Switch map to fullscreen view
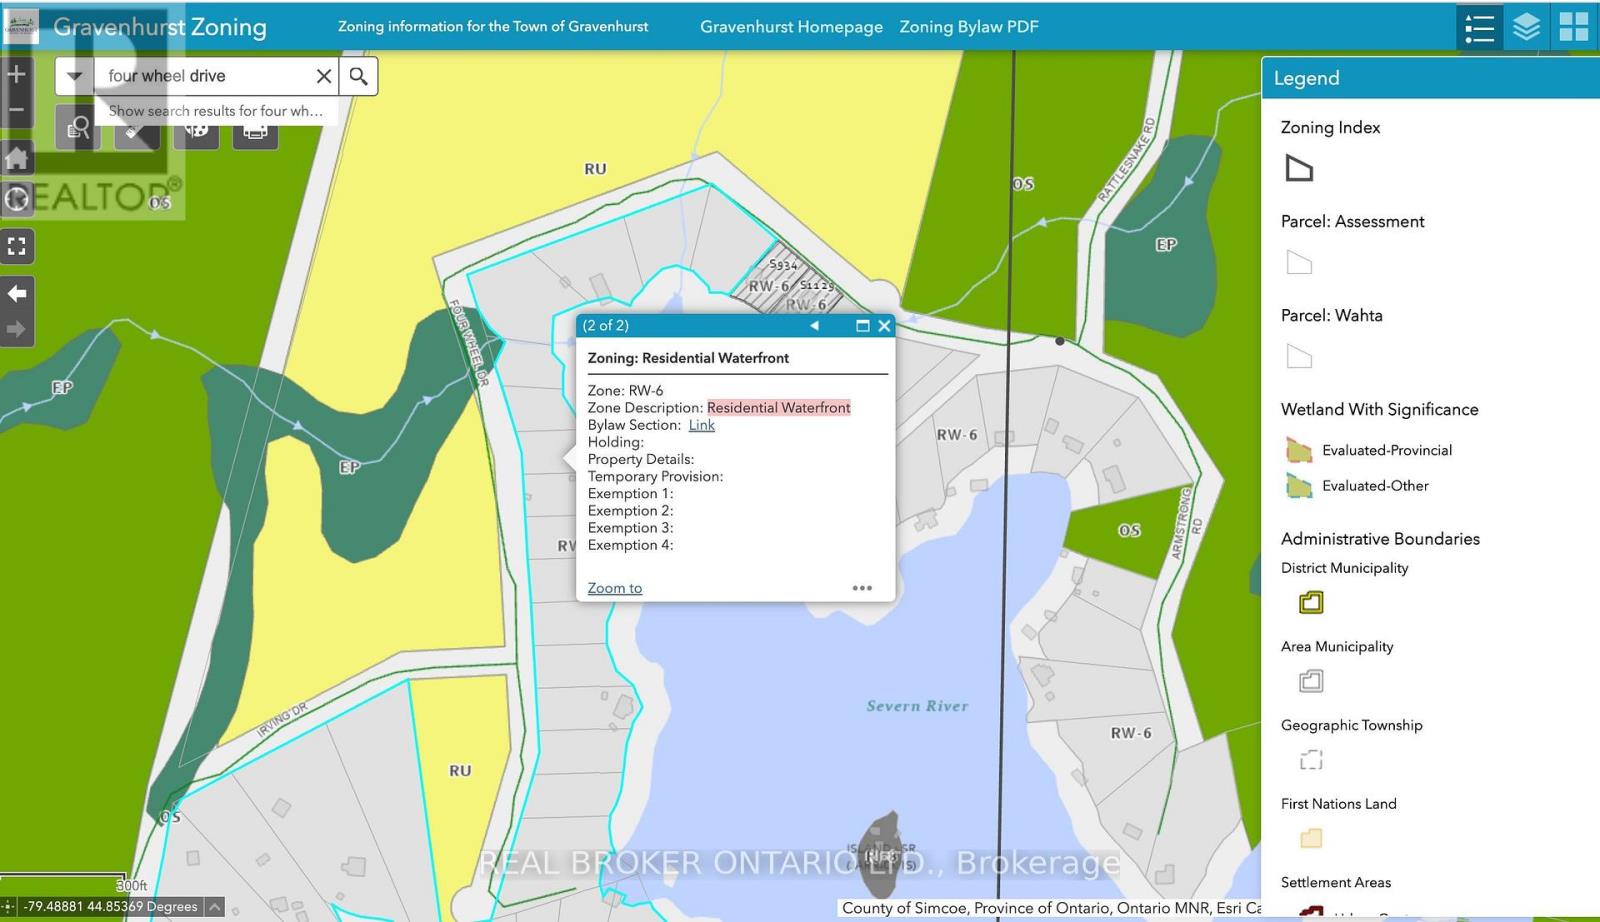This screenshot has height=922, width=1600. [16, 246]
